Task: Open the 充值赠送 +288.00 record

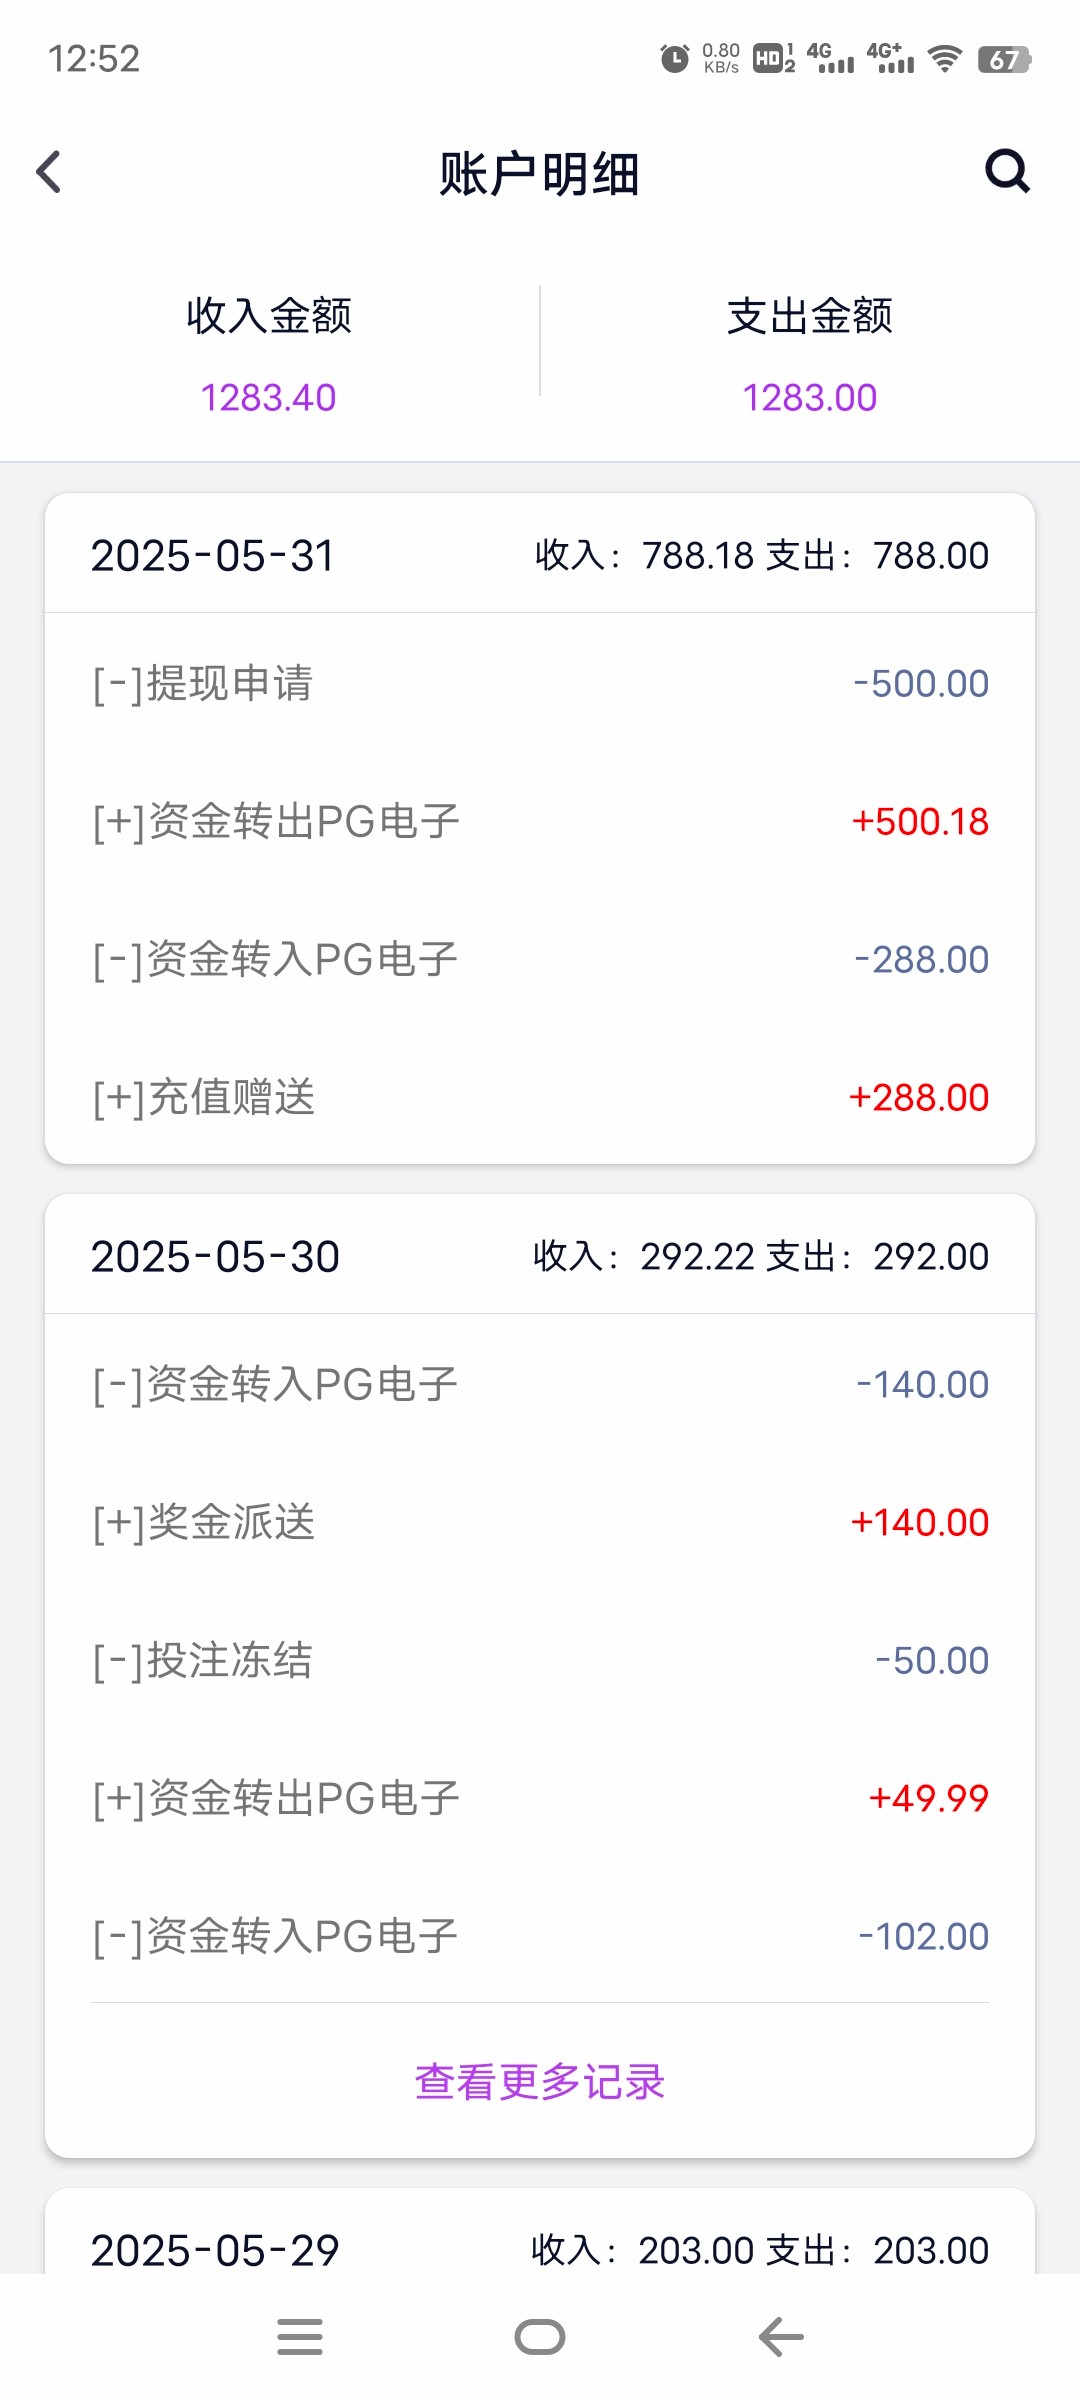Action: [x=540, y=1098]
